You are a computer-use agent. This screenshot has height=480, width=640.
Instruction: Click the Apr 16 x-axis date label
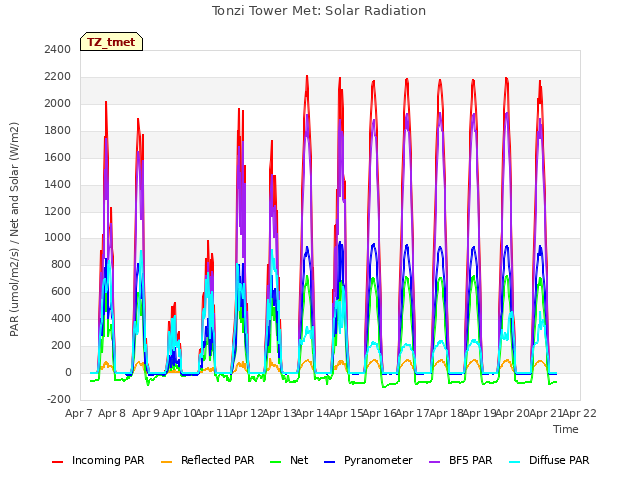click(x=380, y=413)
